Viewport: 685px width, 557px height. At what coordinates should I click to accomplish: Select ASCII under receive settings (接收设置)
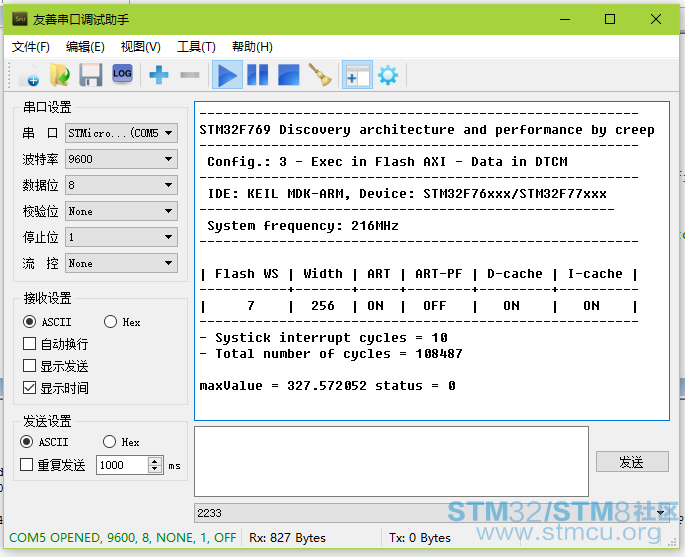click(x=47, y=322)
